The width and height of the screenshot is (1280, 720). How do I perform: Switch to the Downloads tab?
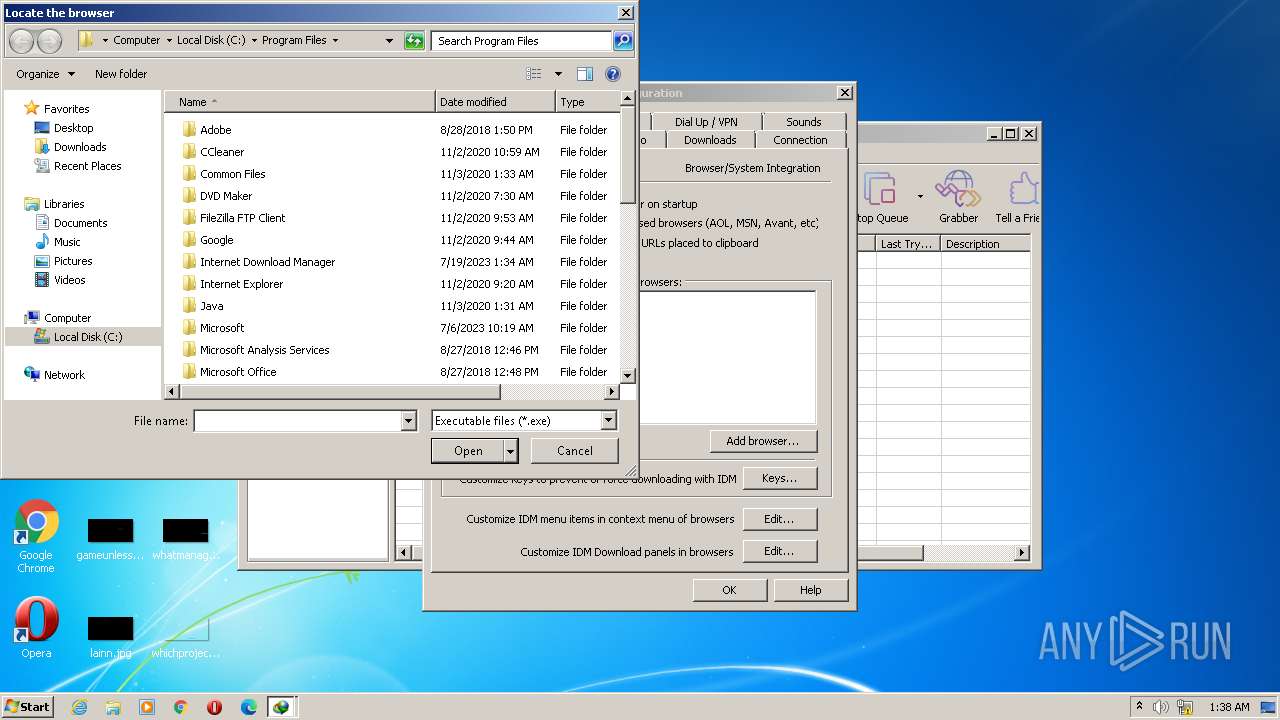(x=710, y=140)
